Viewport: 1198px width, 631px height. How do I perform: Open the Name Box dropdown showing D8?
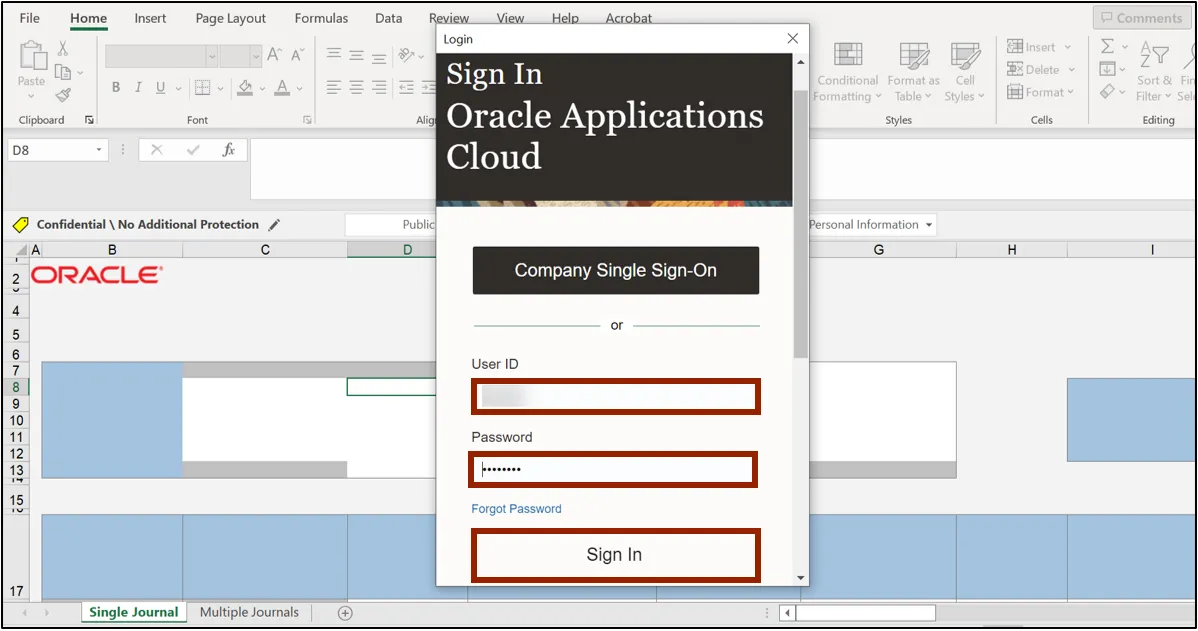(99, 150)
